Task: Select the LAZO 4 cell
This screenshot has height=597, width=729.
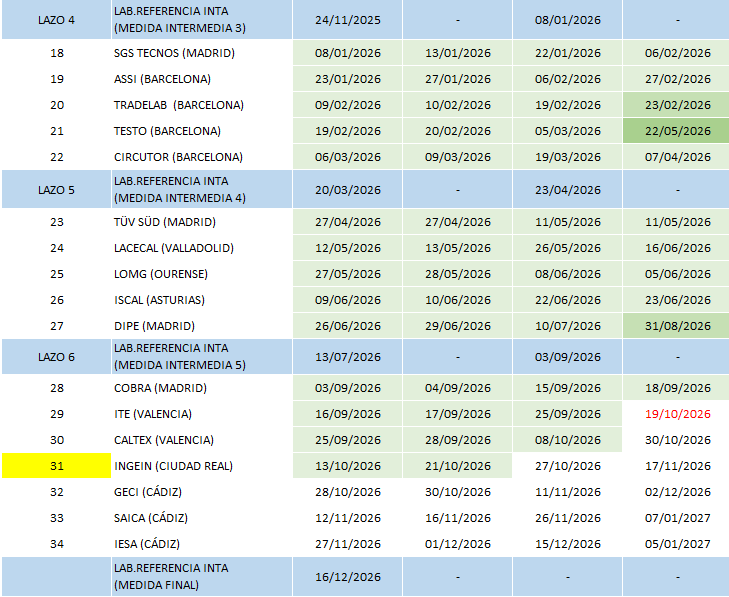Action: pyautogui.click(x=56, y=20)
